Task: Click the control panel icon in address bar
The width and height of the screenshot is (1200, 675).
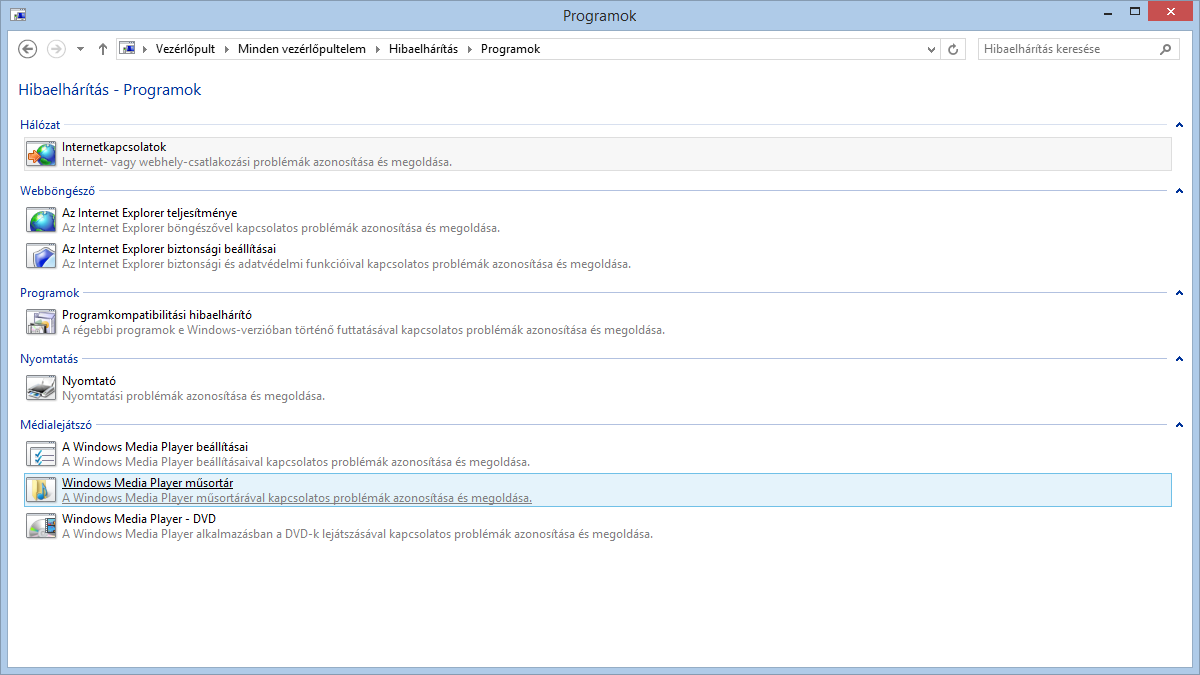Action: (x=127, y=48)
